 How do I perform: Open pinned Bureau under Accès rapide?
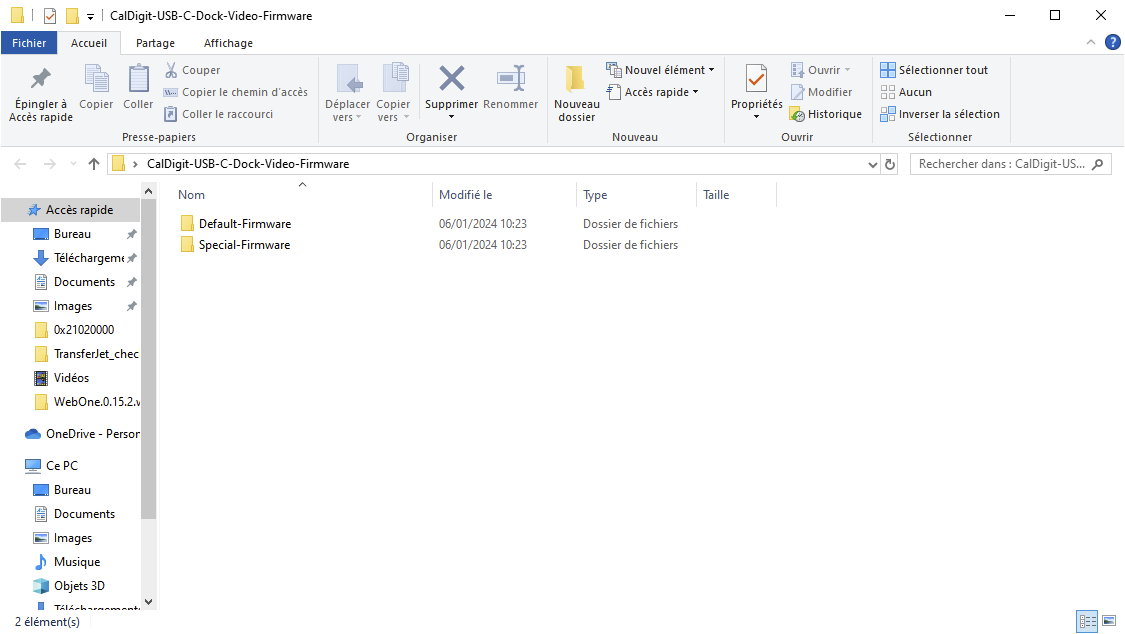[72, 235]
